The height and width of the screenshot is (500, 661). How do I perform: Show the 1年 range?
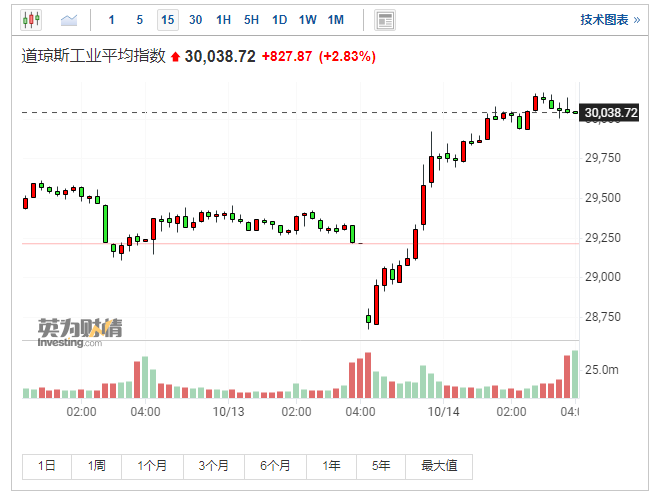331,466
